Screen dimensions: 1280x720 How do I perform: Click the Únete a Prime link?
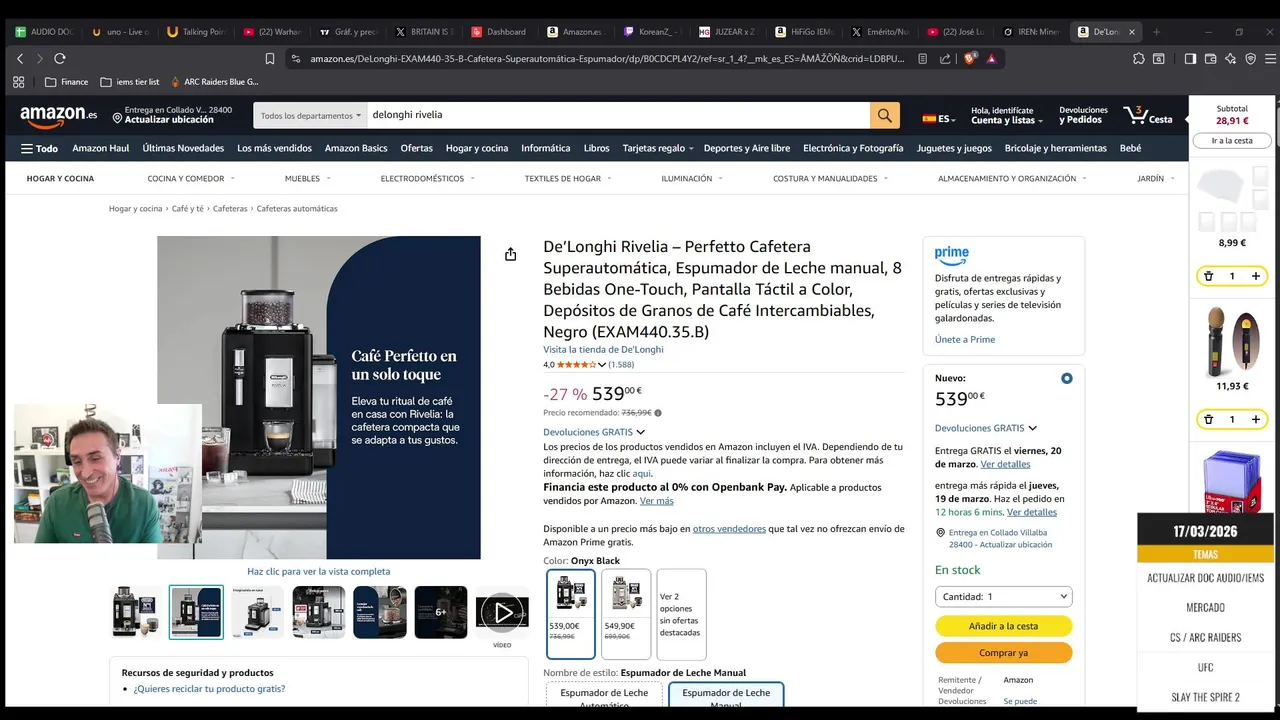pos(965,339)
